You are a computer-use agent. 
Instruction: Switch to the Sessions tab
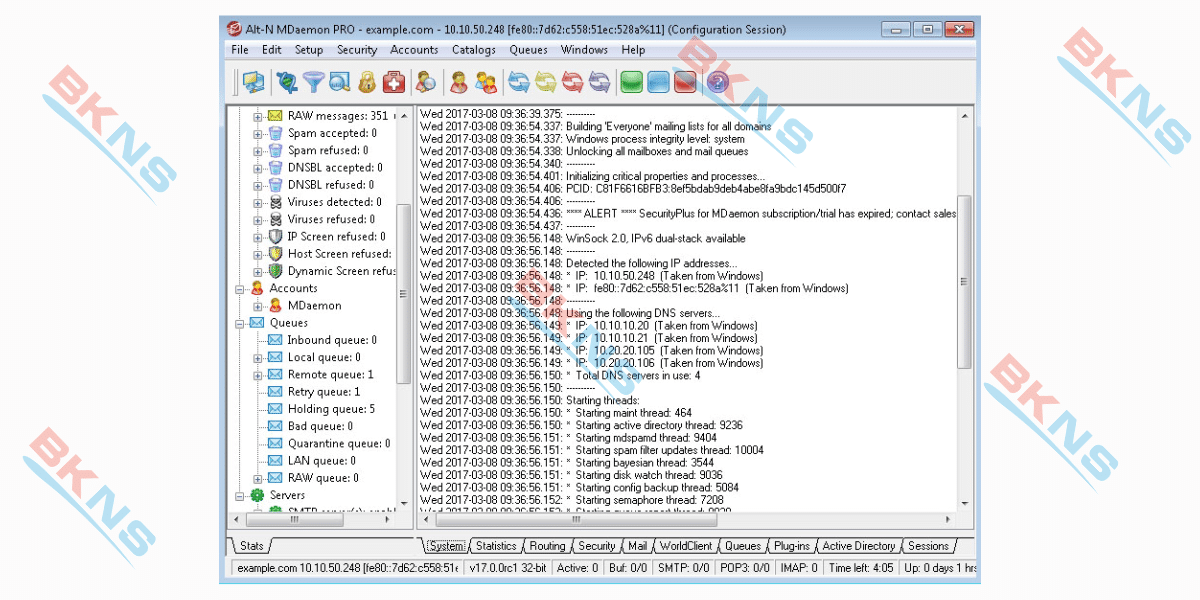tap(928, 546)
